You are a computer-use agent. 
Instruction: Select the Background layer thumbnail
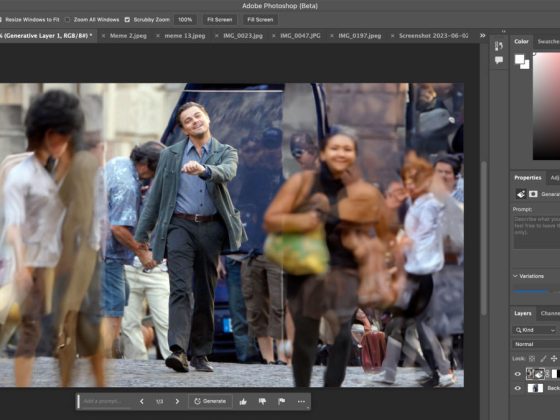coord(535,388)
